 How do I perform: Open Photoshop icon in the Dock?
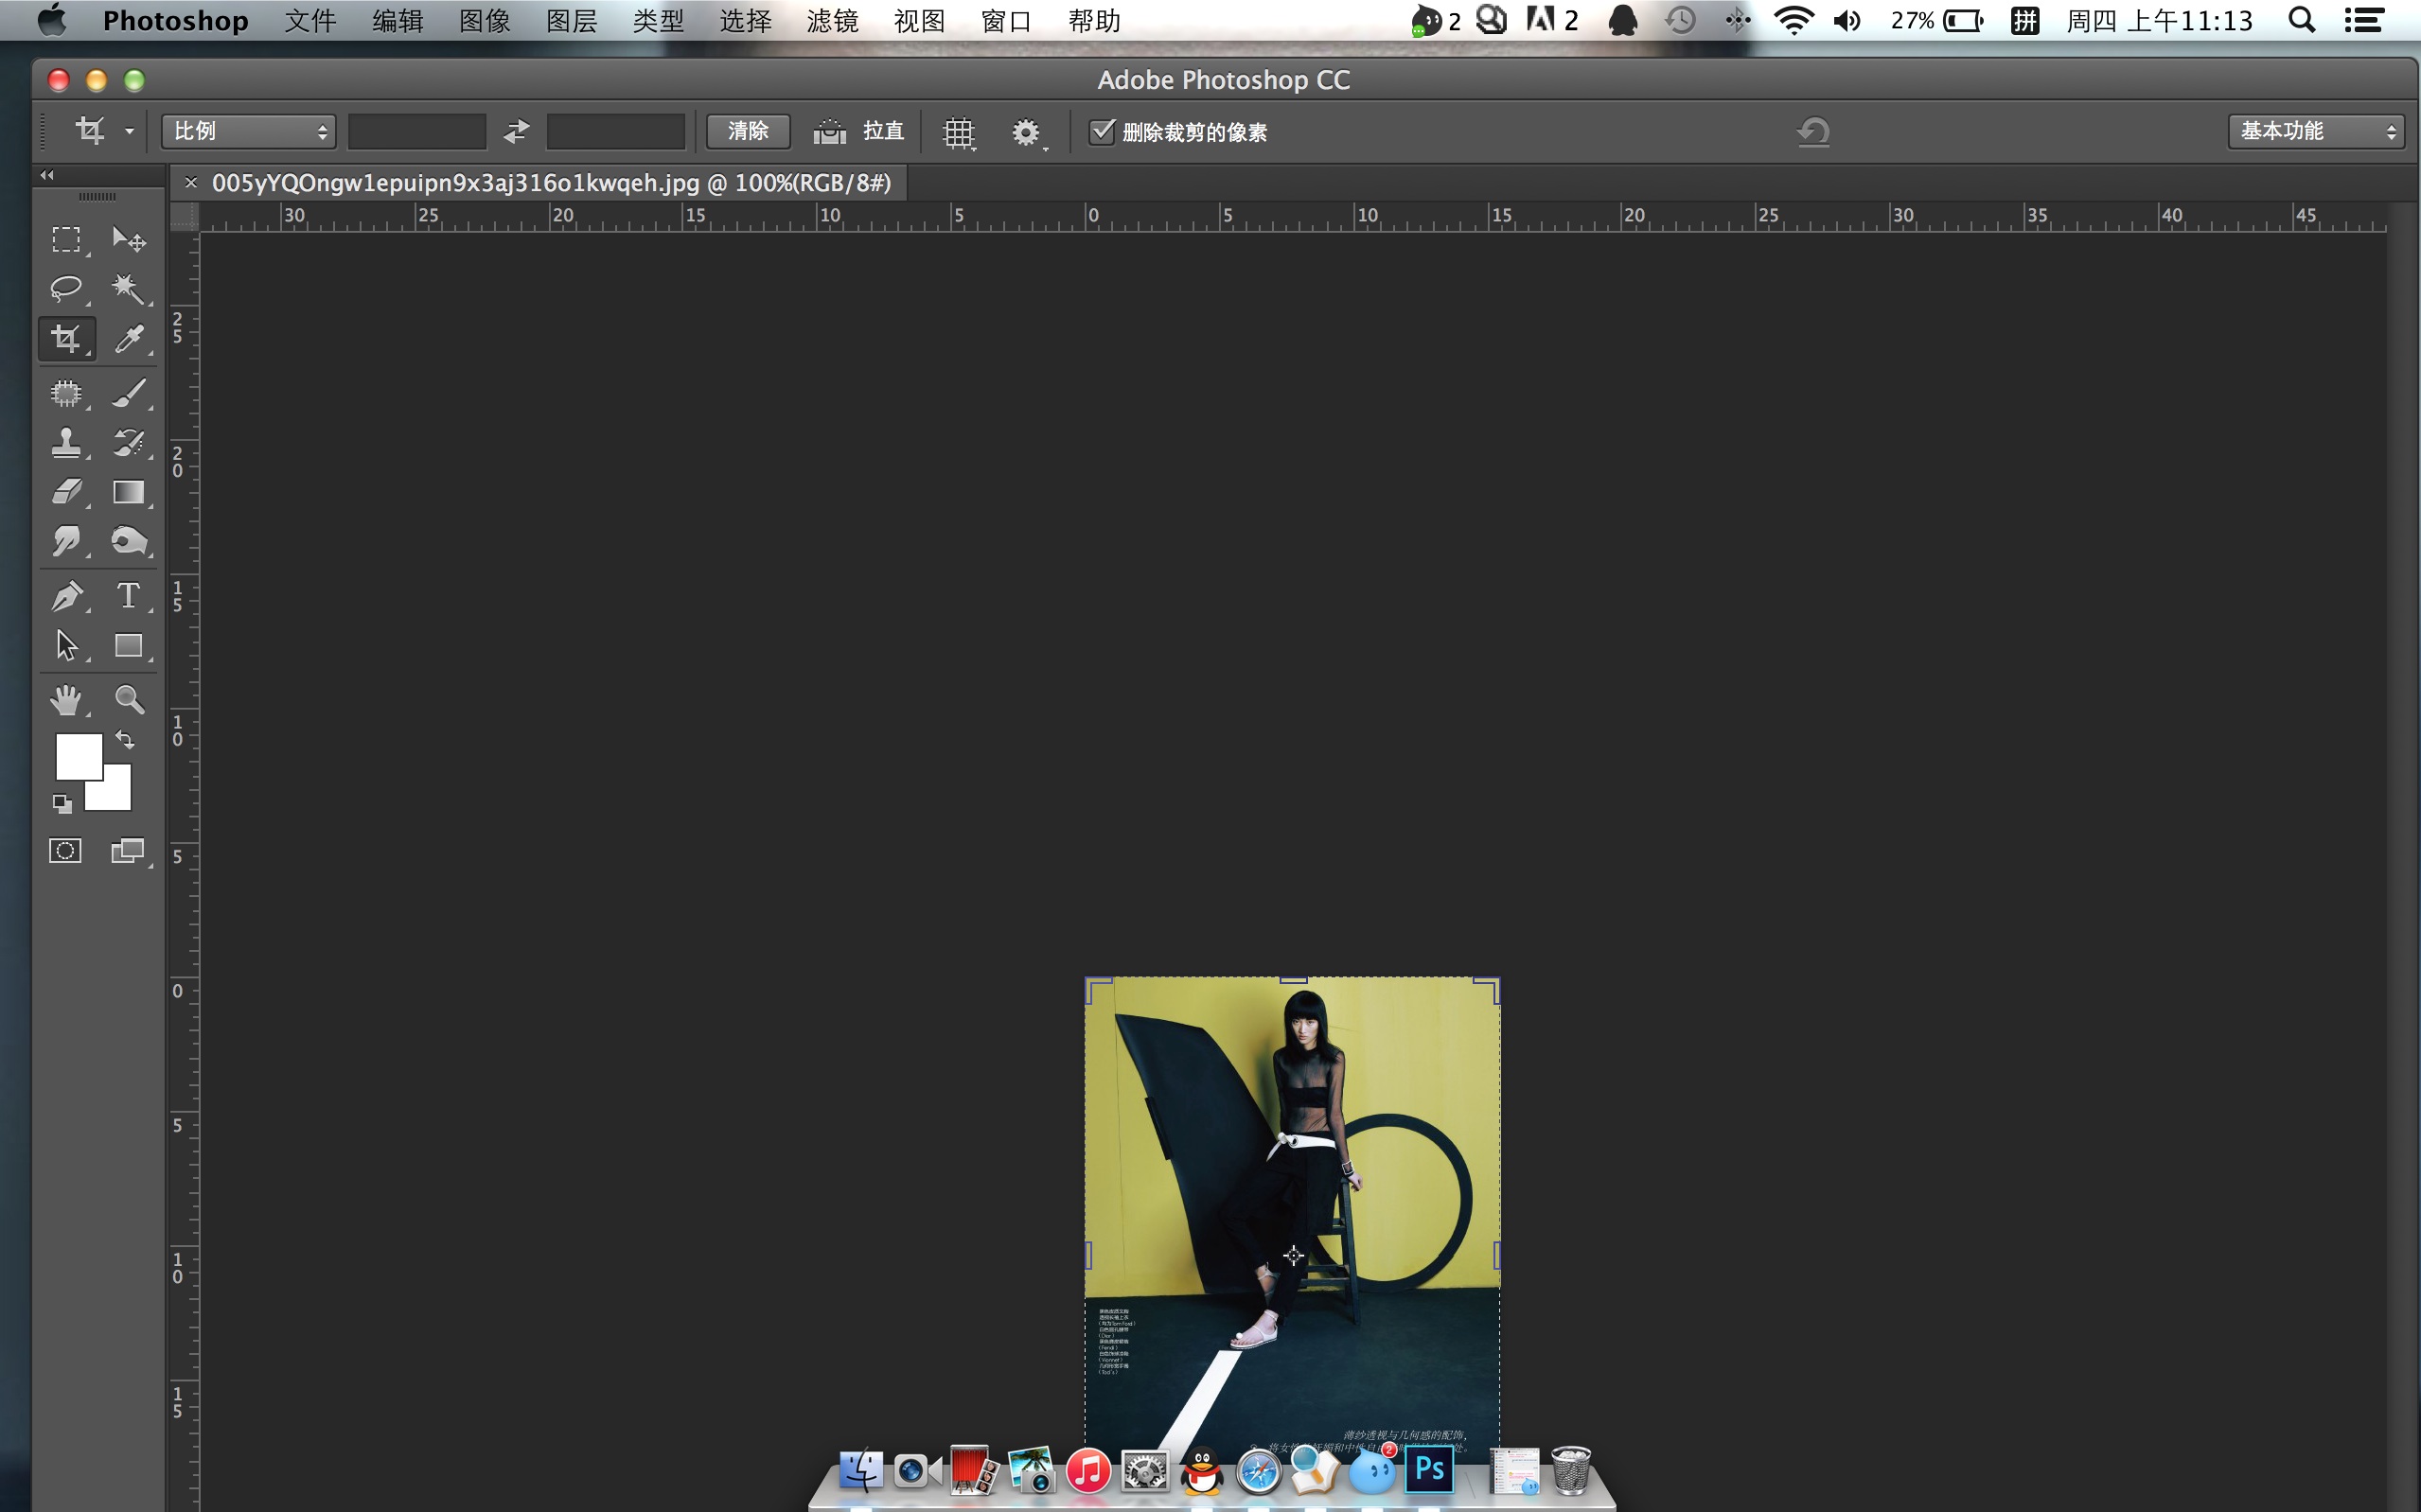pos(1429,1469)
